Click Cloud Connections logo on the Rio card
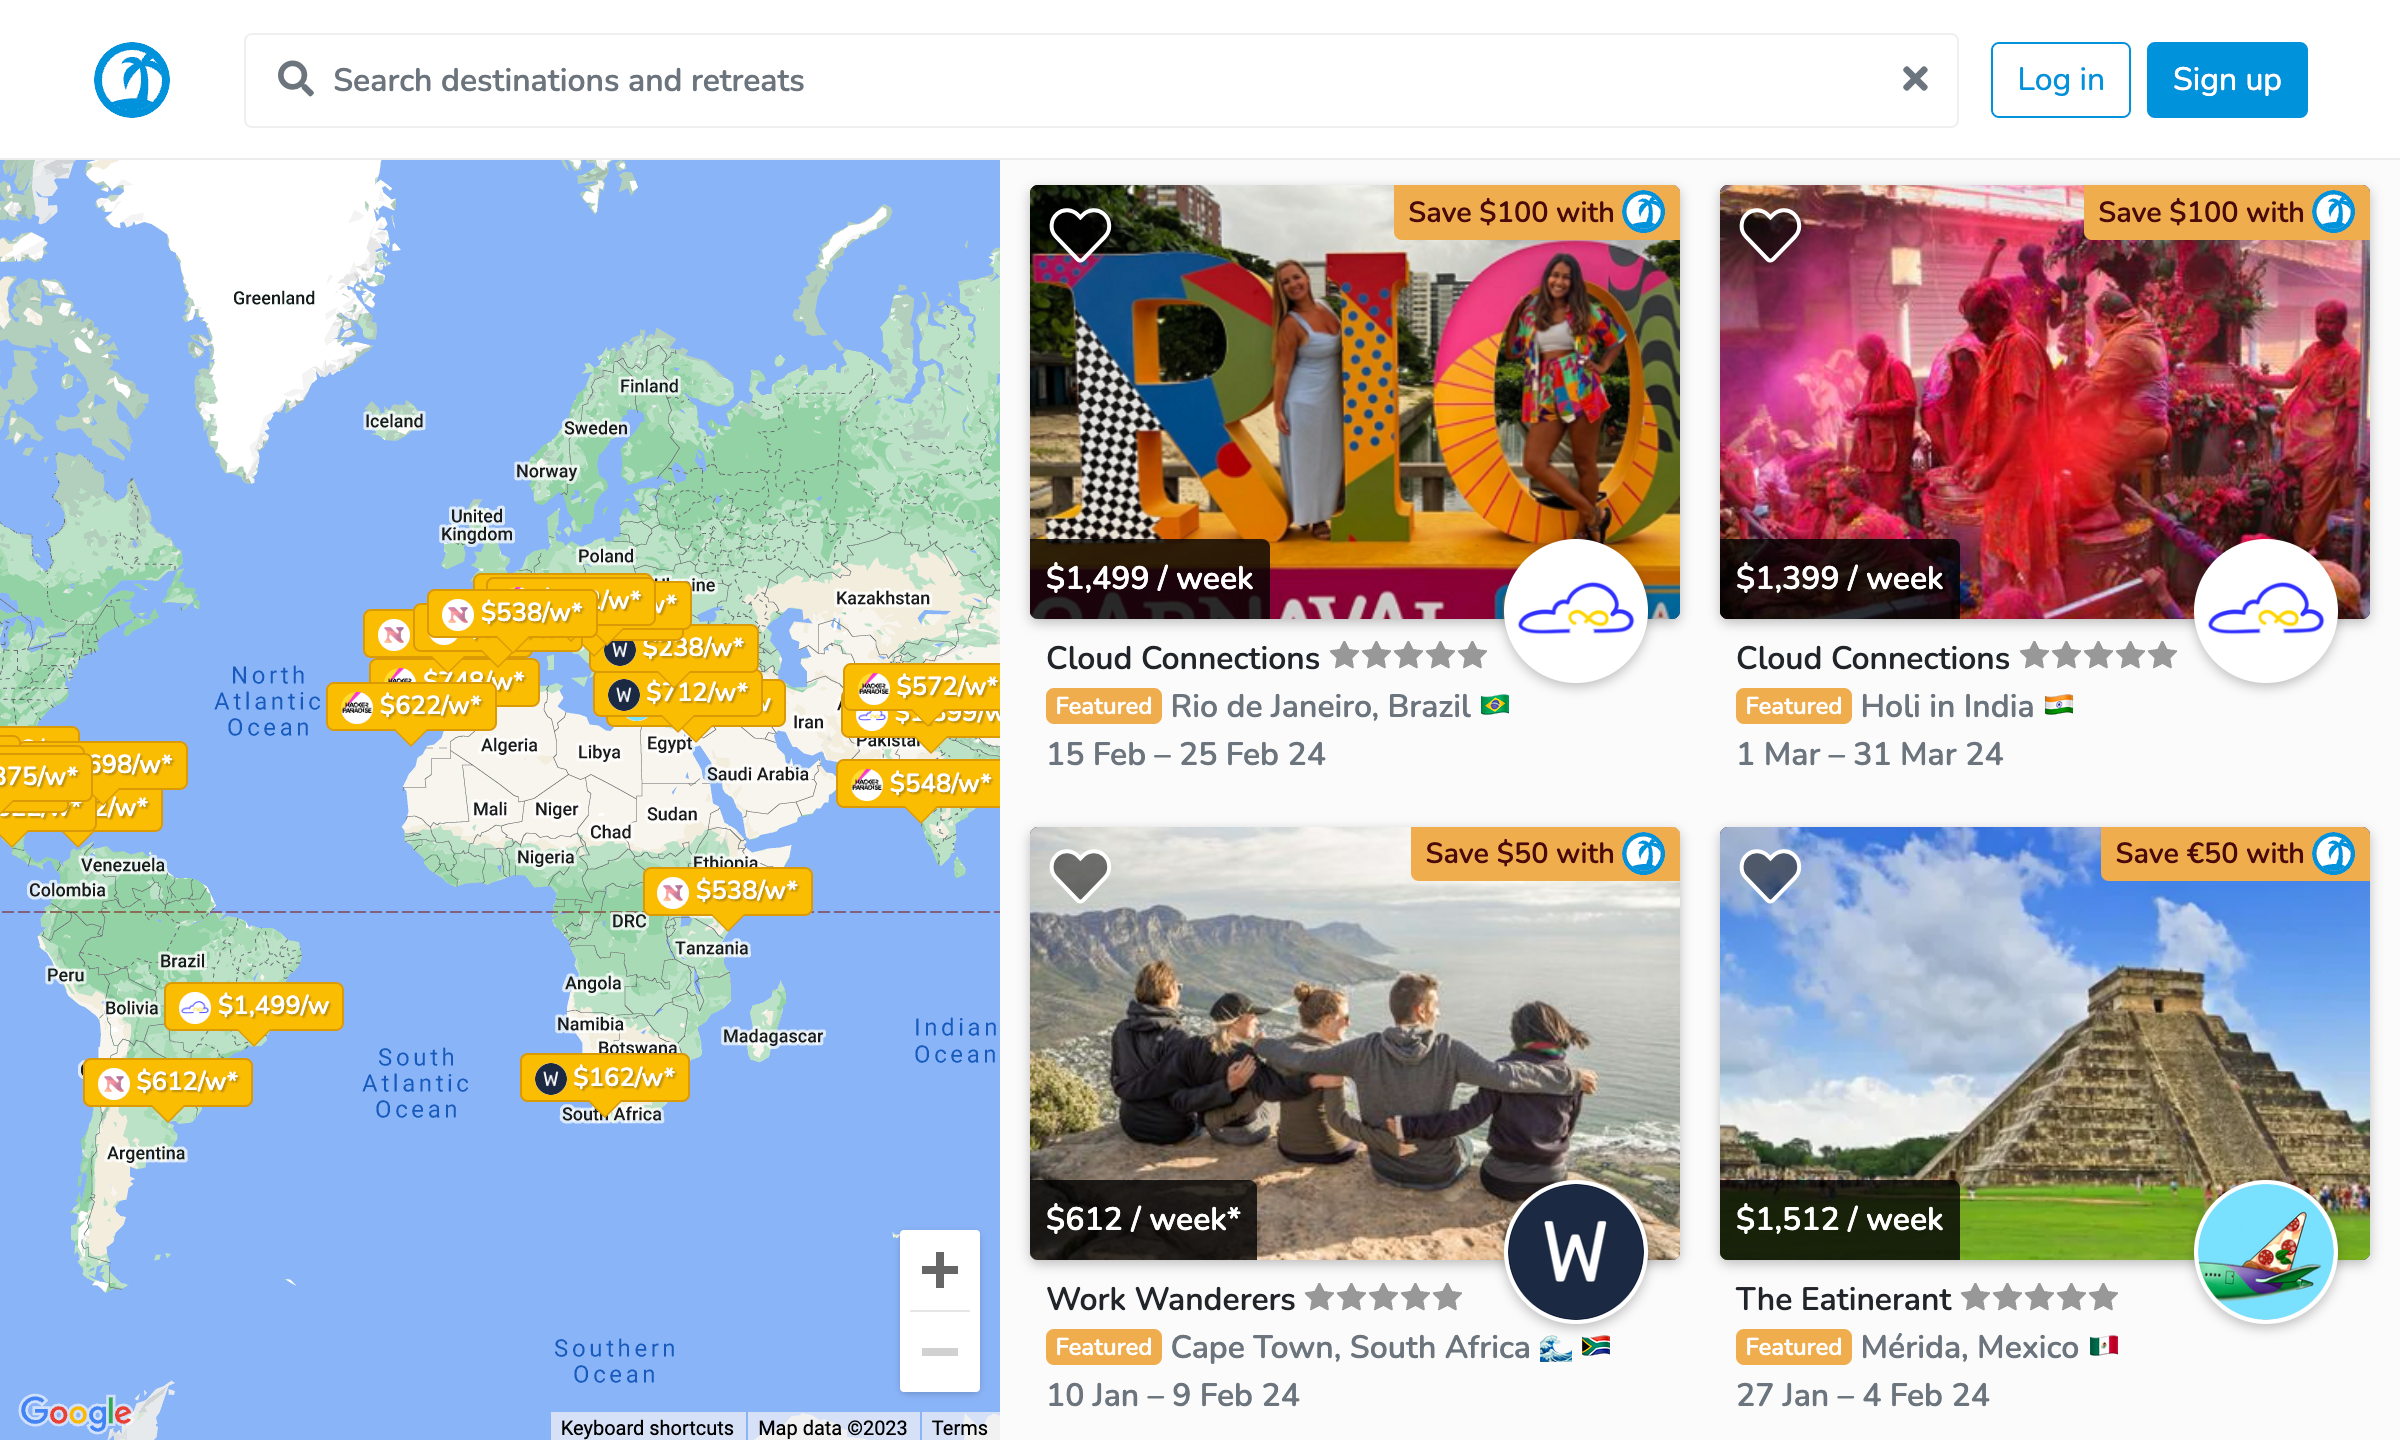 point(1576,611)
